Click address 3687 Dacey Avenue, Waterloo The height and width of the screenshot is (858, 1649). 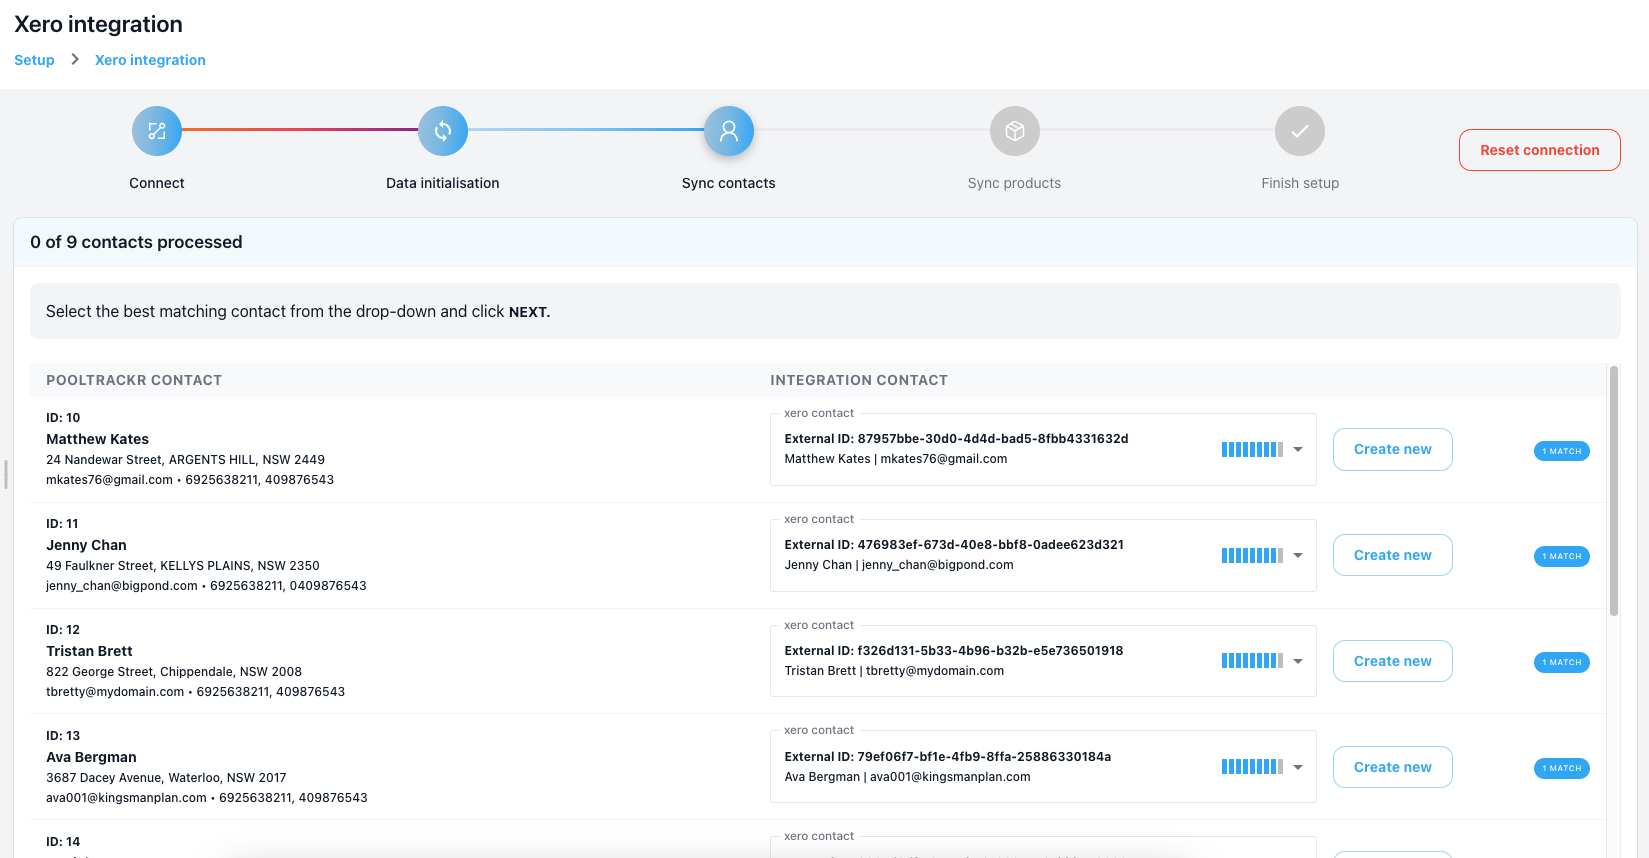[x=166, y=778]
